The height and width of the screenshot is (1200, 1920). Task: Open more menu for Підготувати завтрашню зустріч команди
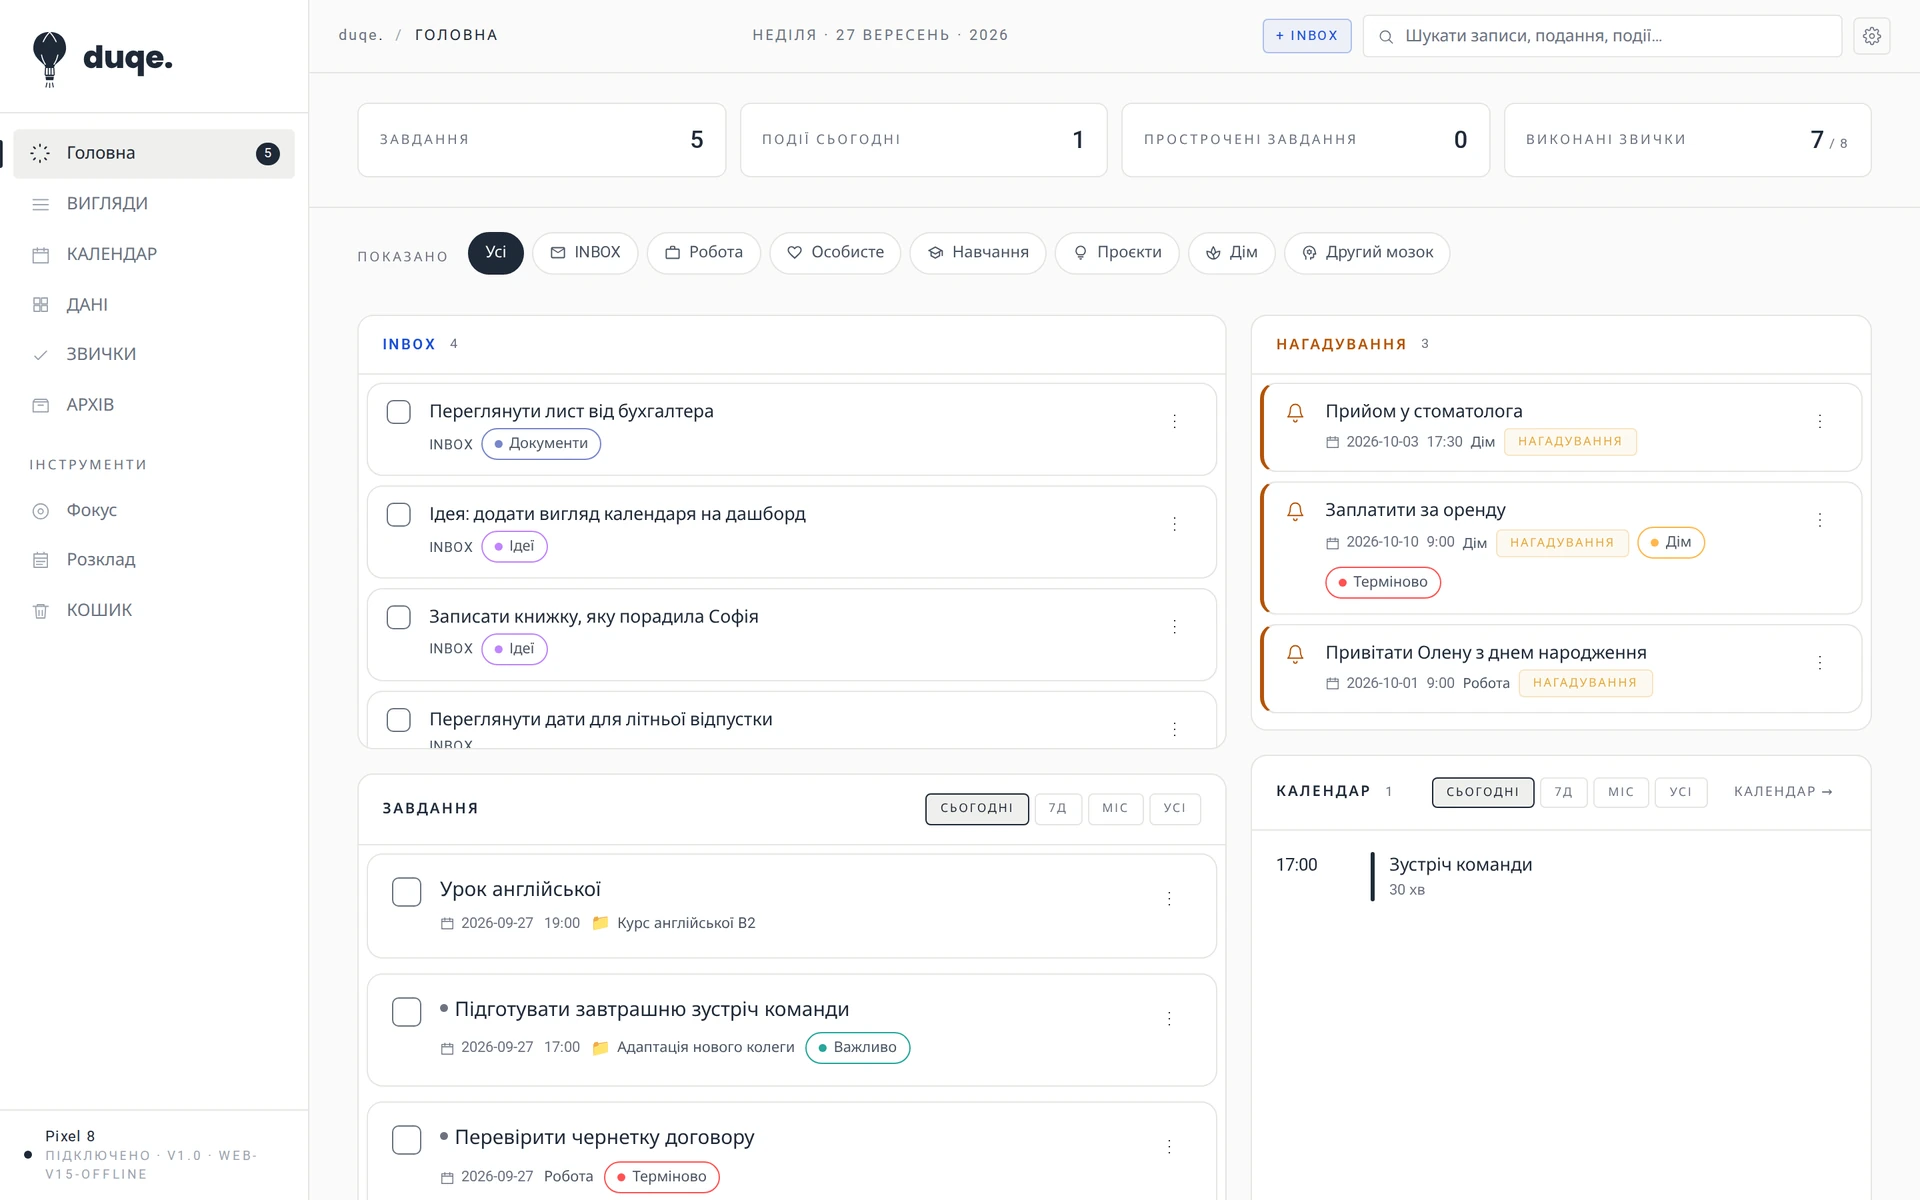pos(1168,1019)
